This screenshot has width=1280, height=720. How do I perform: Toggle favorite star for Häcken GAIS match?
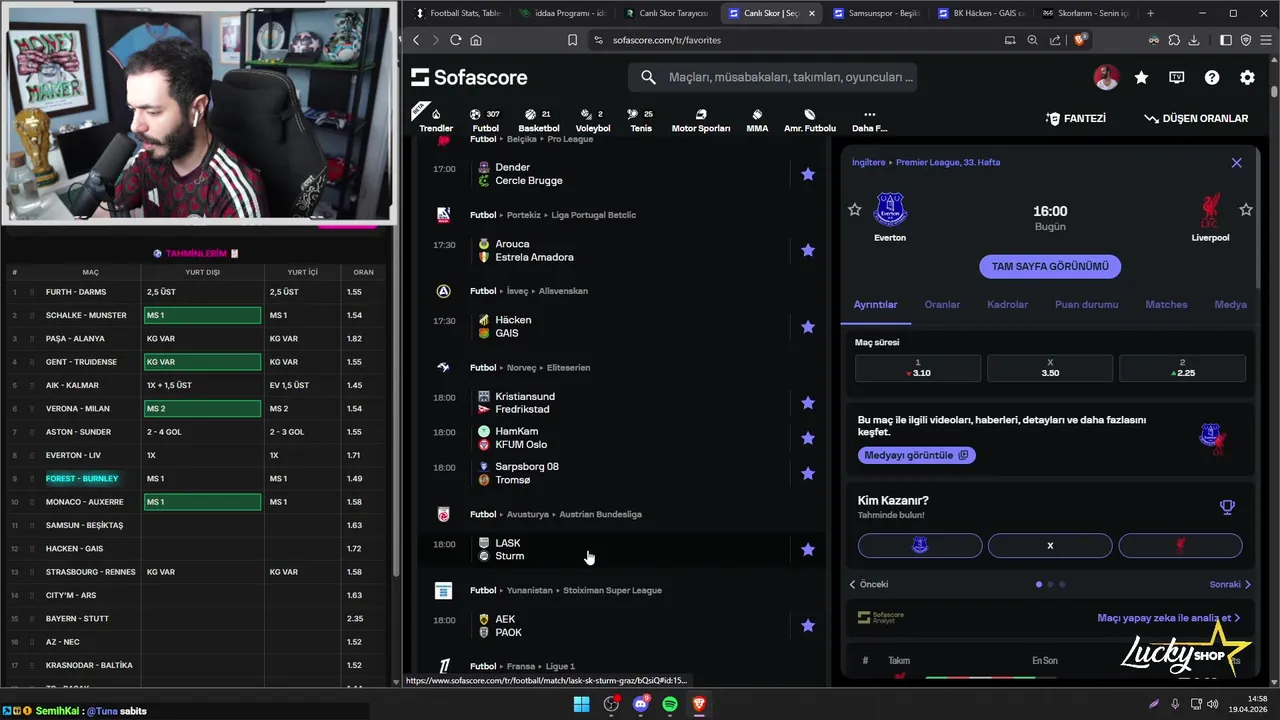808,327
